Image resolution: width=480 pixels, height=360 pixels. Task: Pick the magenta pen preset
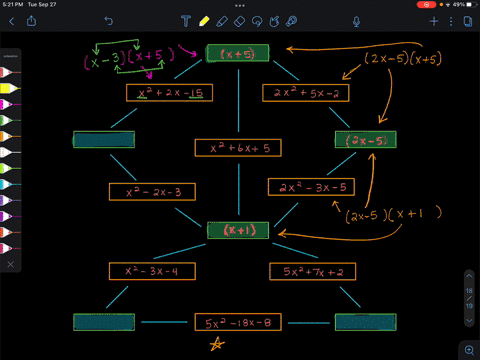click(x=10, y=104)
